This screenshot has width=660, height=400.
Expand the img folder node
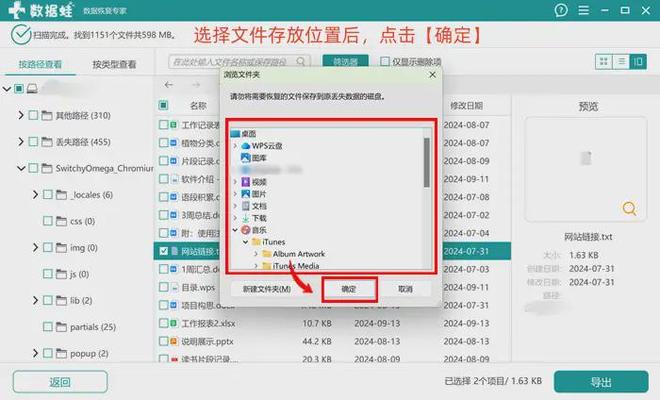click(x=35, y=247)
